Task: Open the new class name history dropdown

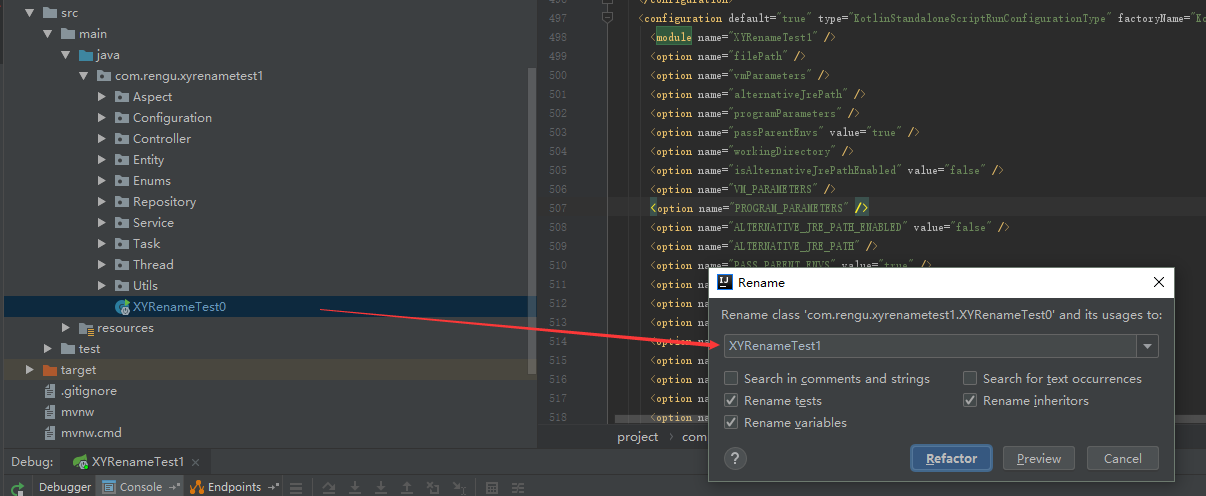Action: (1148, 346)
